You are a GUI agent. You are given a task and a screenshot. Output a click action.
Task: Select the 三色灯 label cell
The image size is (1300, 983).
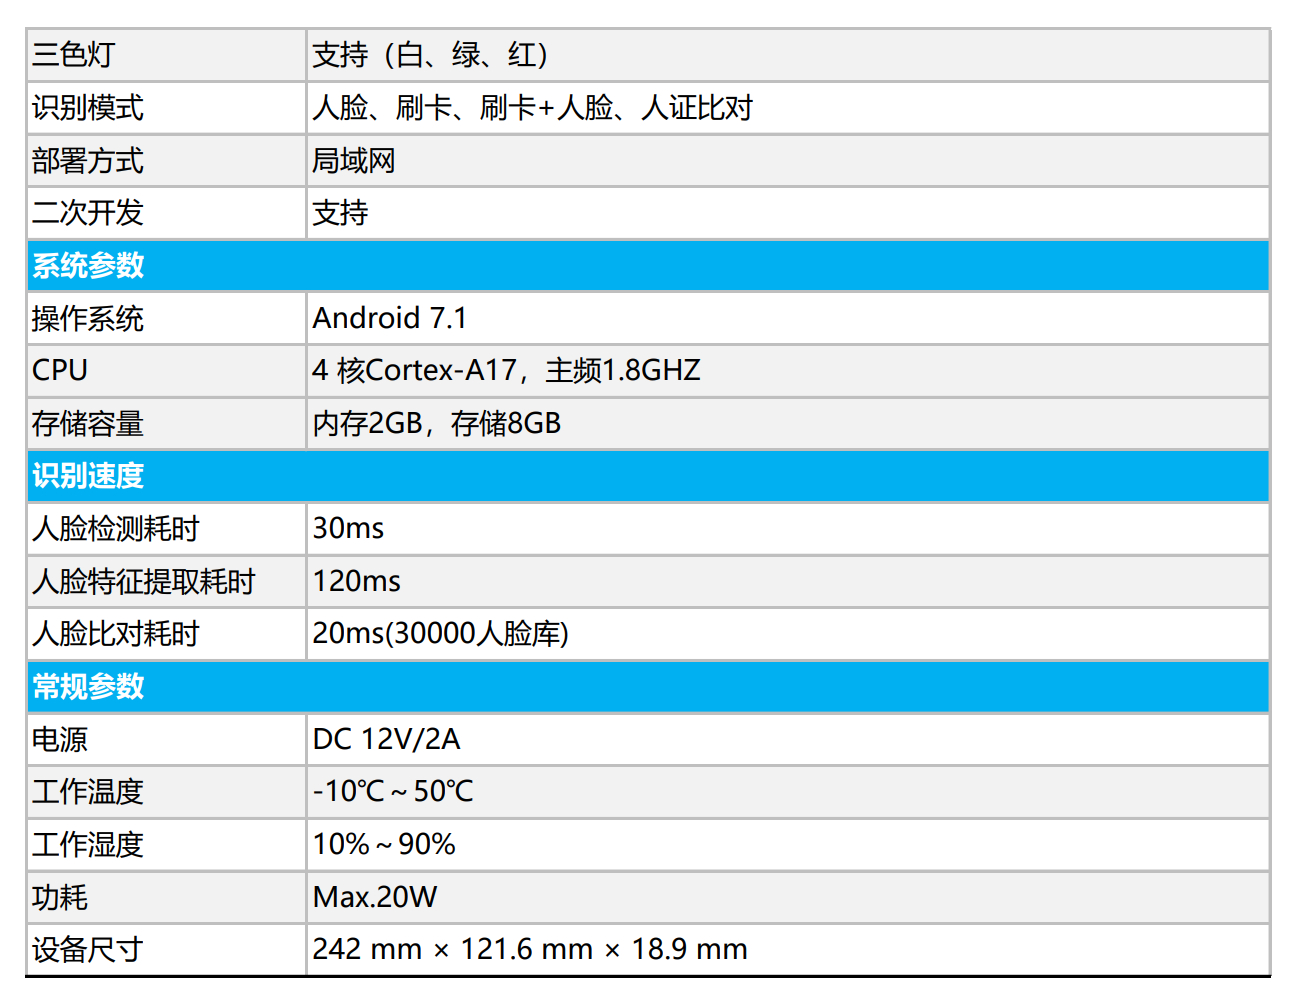point(74,55)
